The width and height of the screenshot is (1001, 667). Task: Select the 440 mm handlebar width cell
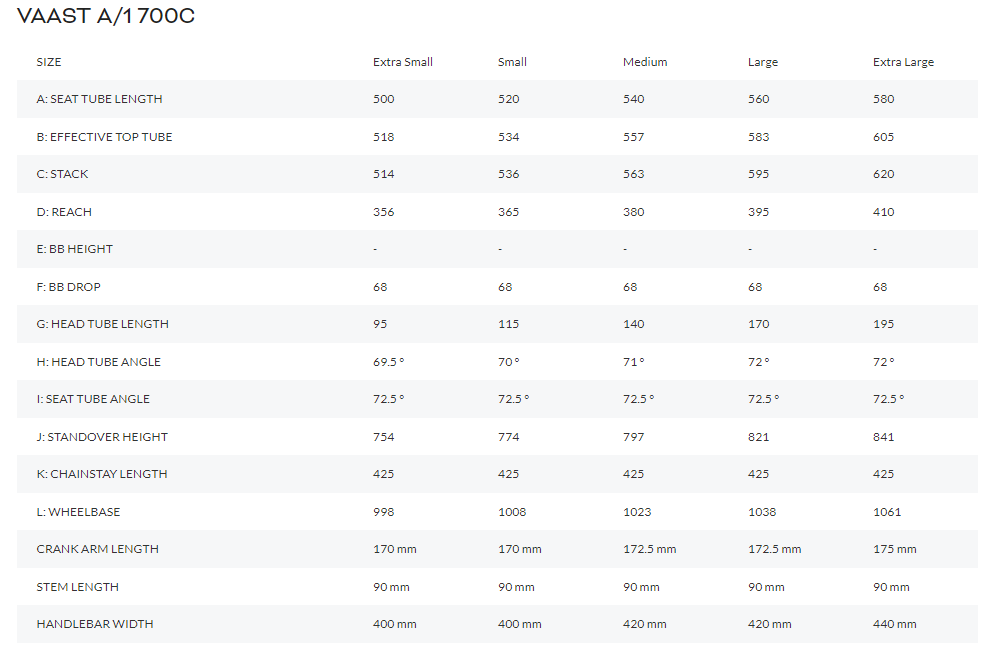(x=894, y=624)
